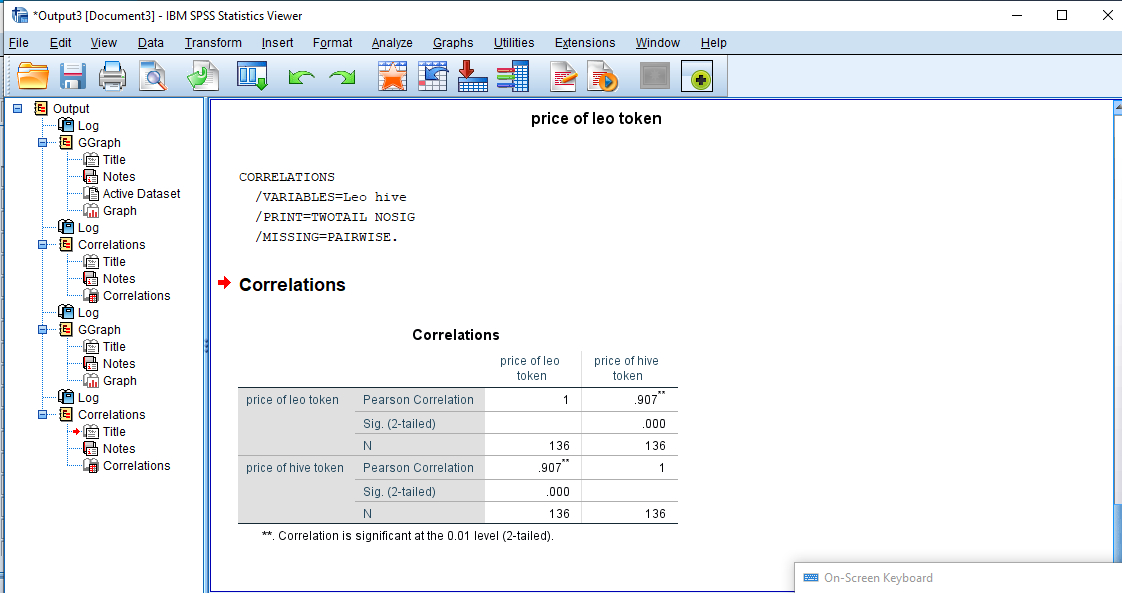Open the Analyze menu
The width and height of the screenshot is (1122, 593).
(392, 43)
